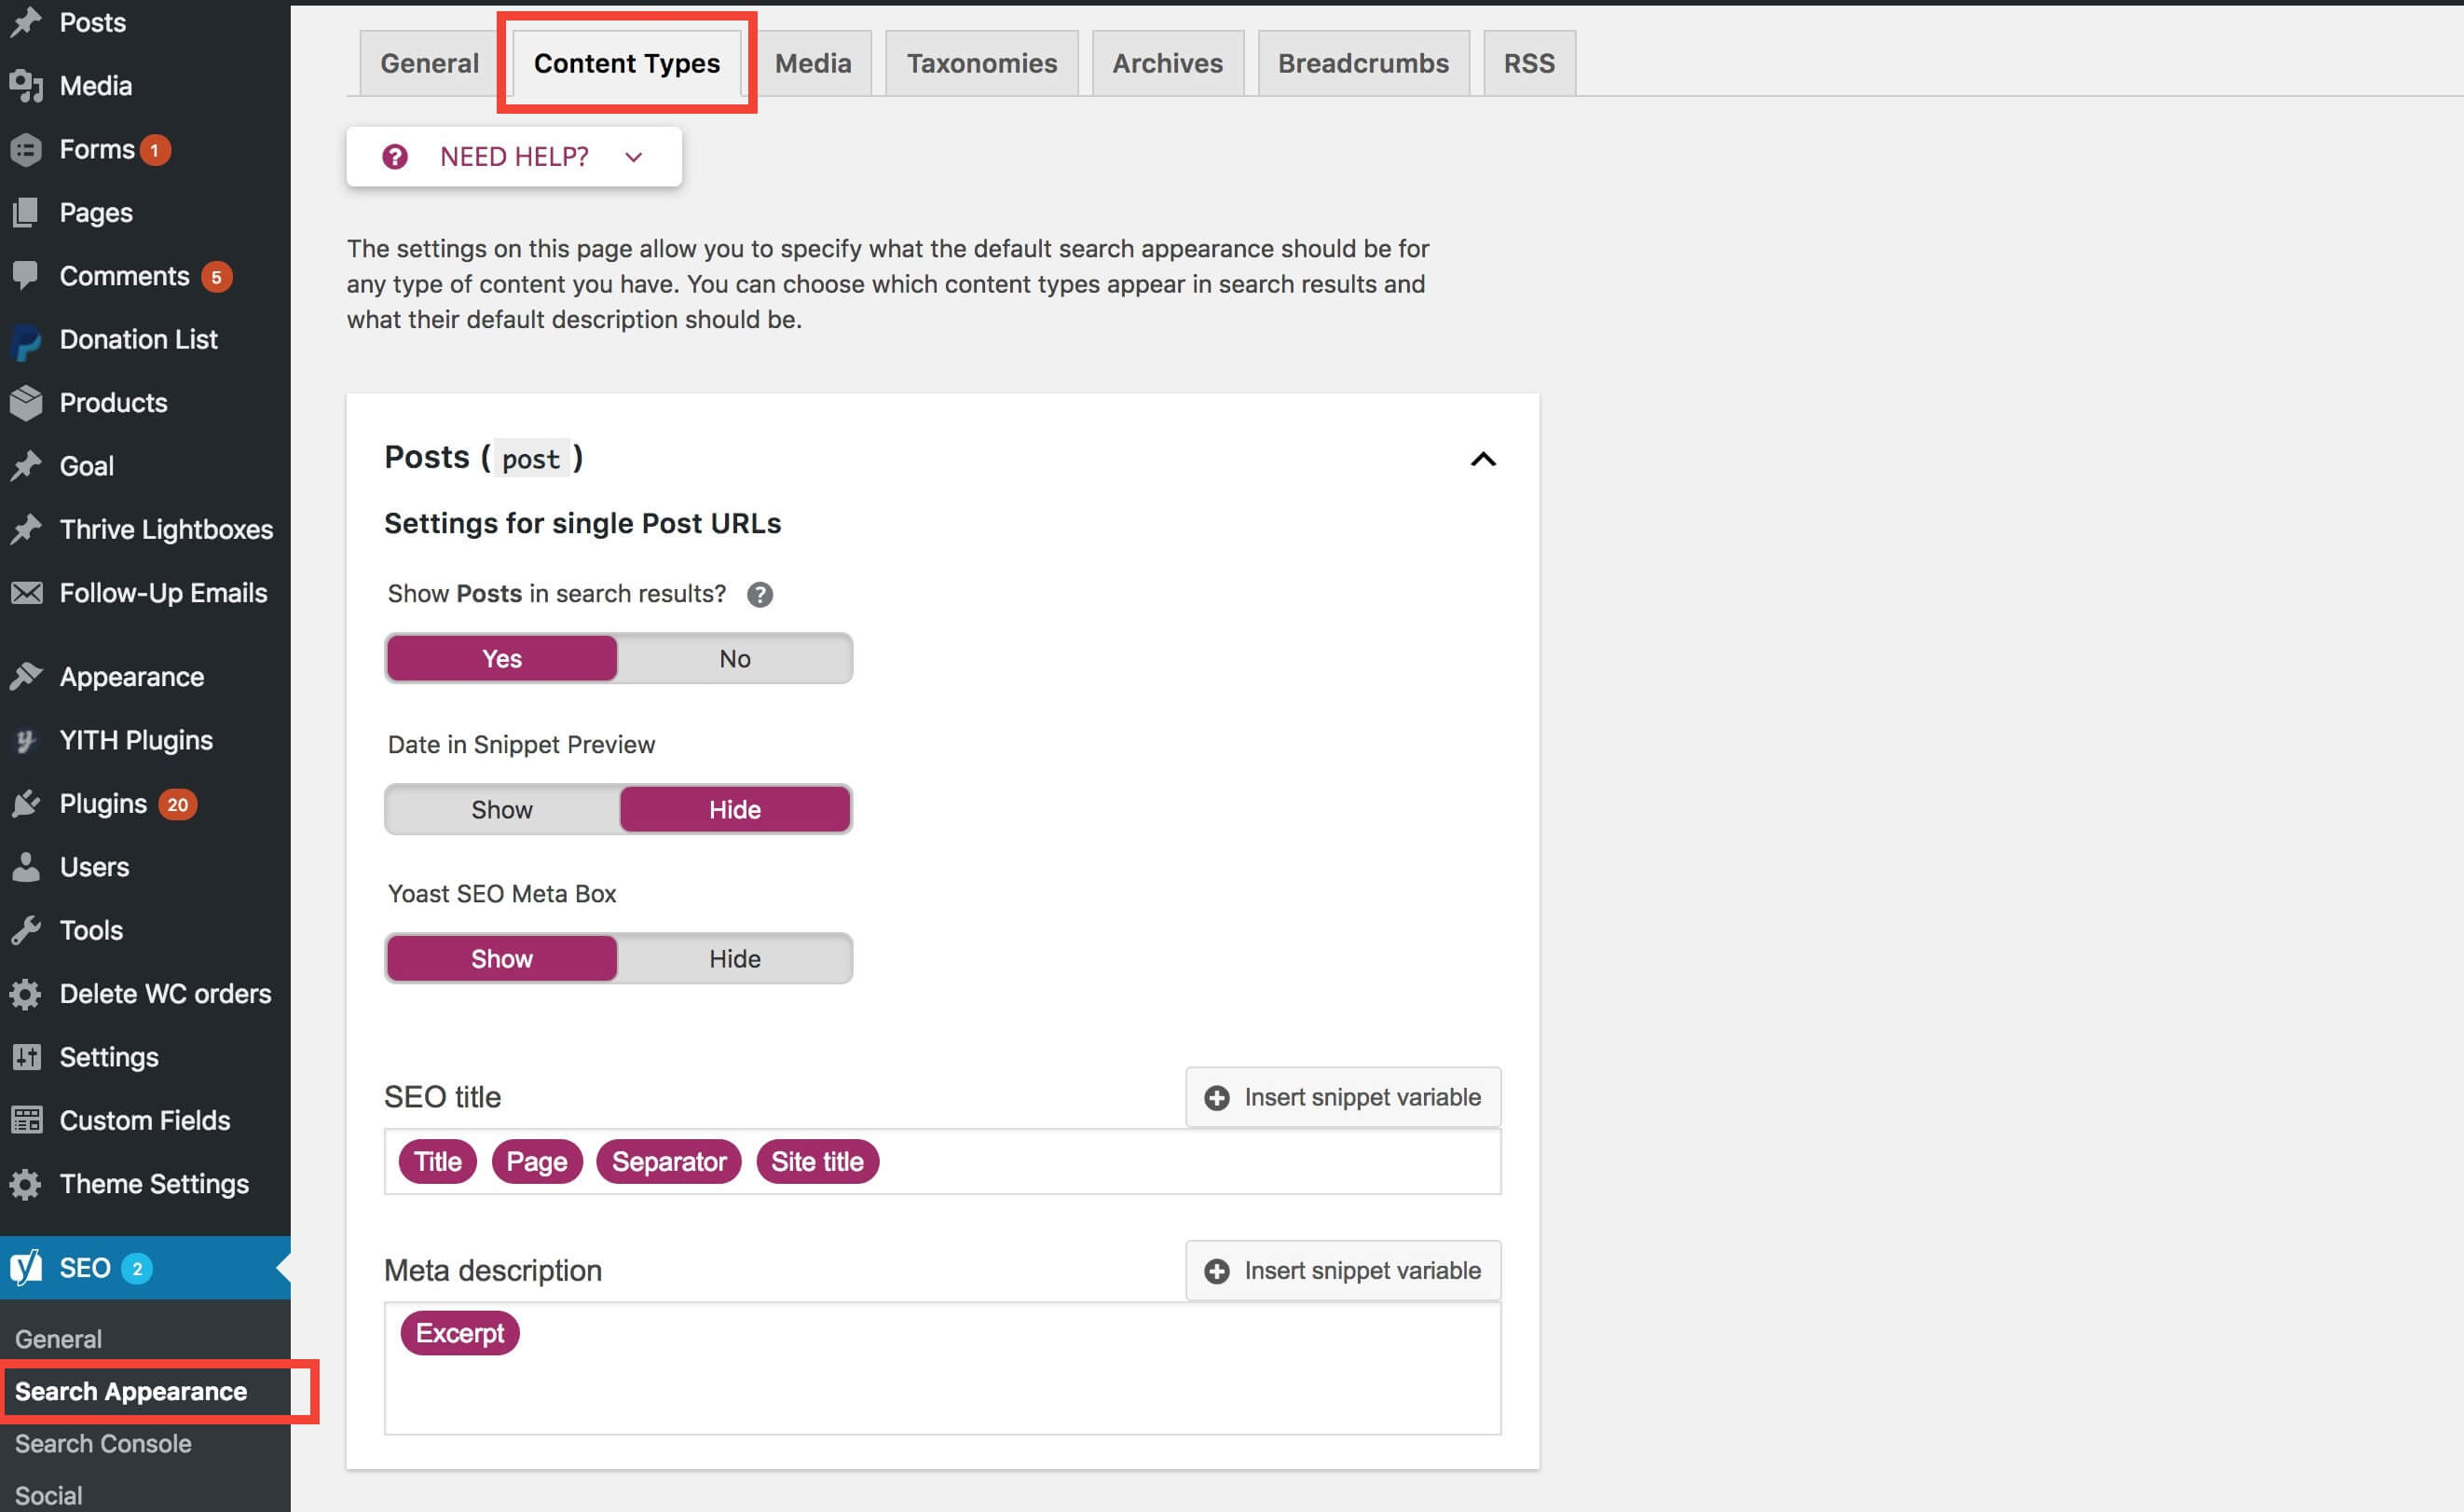This screenshot has height=1512, width=2464.
Task: Insert snippet variable for SEO title
Action: [1342, 1097]
